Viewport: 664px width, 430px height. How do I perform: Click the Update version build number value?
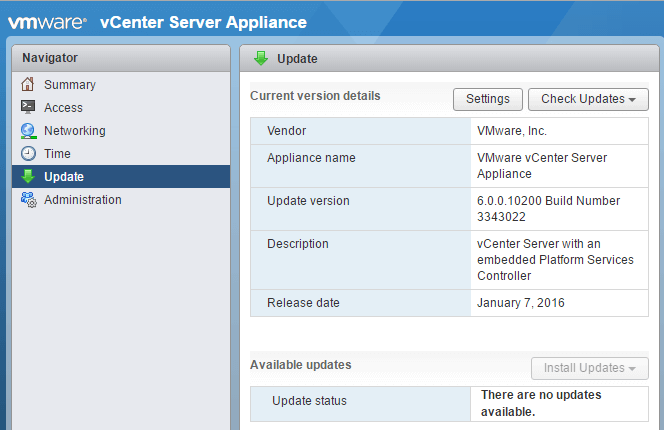coord(549,208)
